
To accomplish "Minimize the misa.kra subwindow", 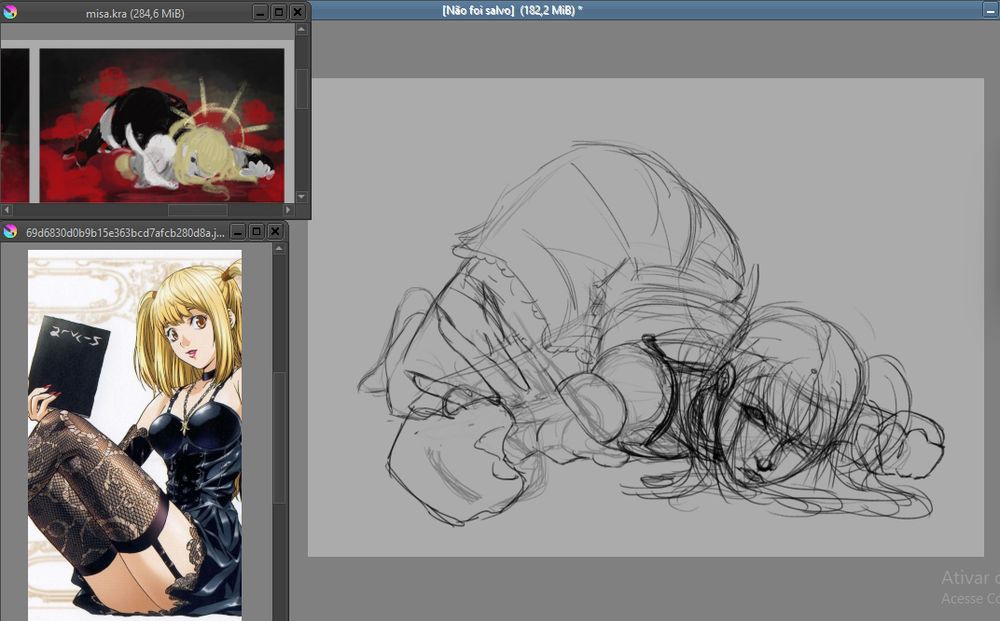I will click(x=261, y=13).
